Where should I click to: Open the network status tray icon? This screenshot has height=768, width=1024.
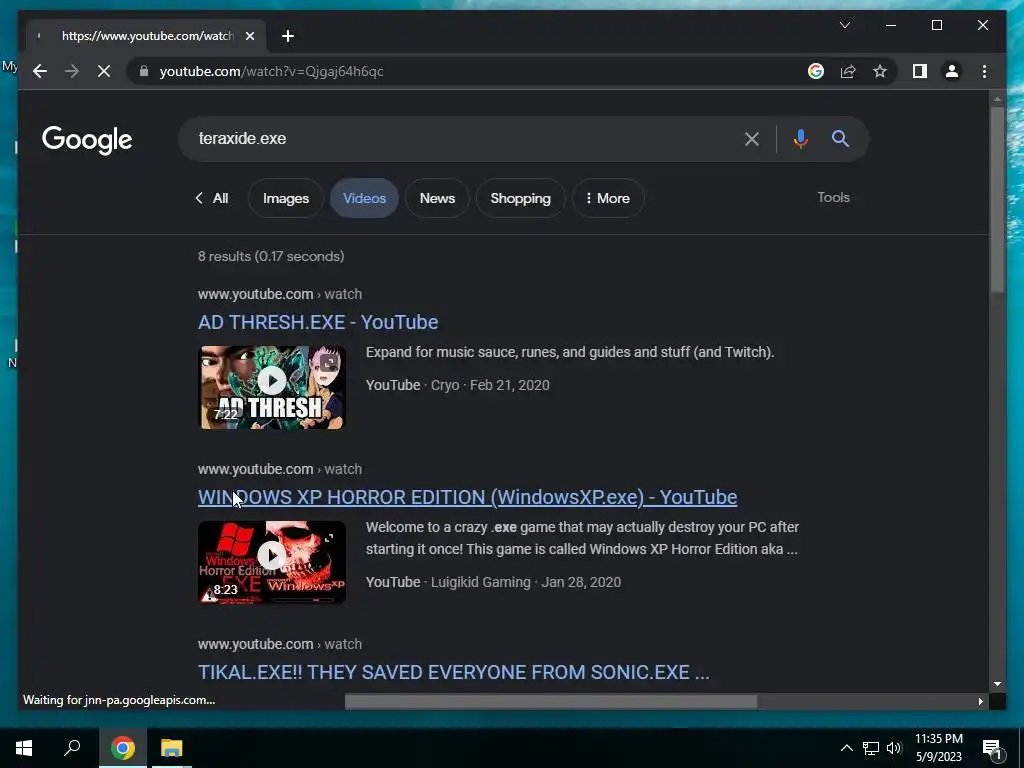(871, 748)
